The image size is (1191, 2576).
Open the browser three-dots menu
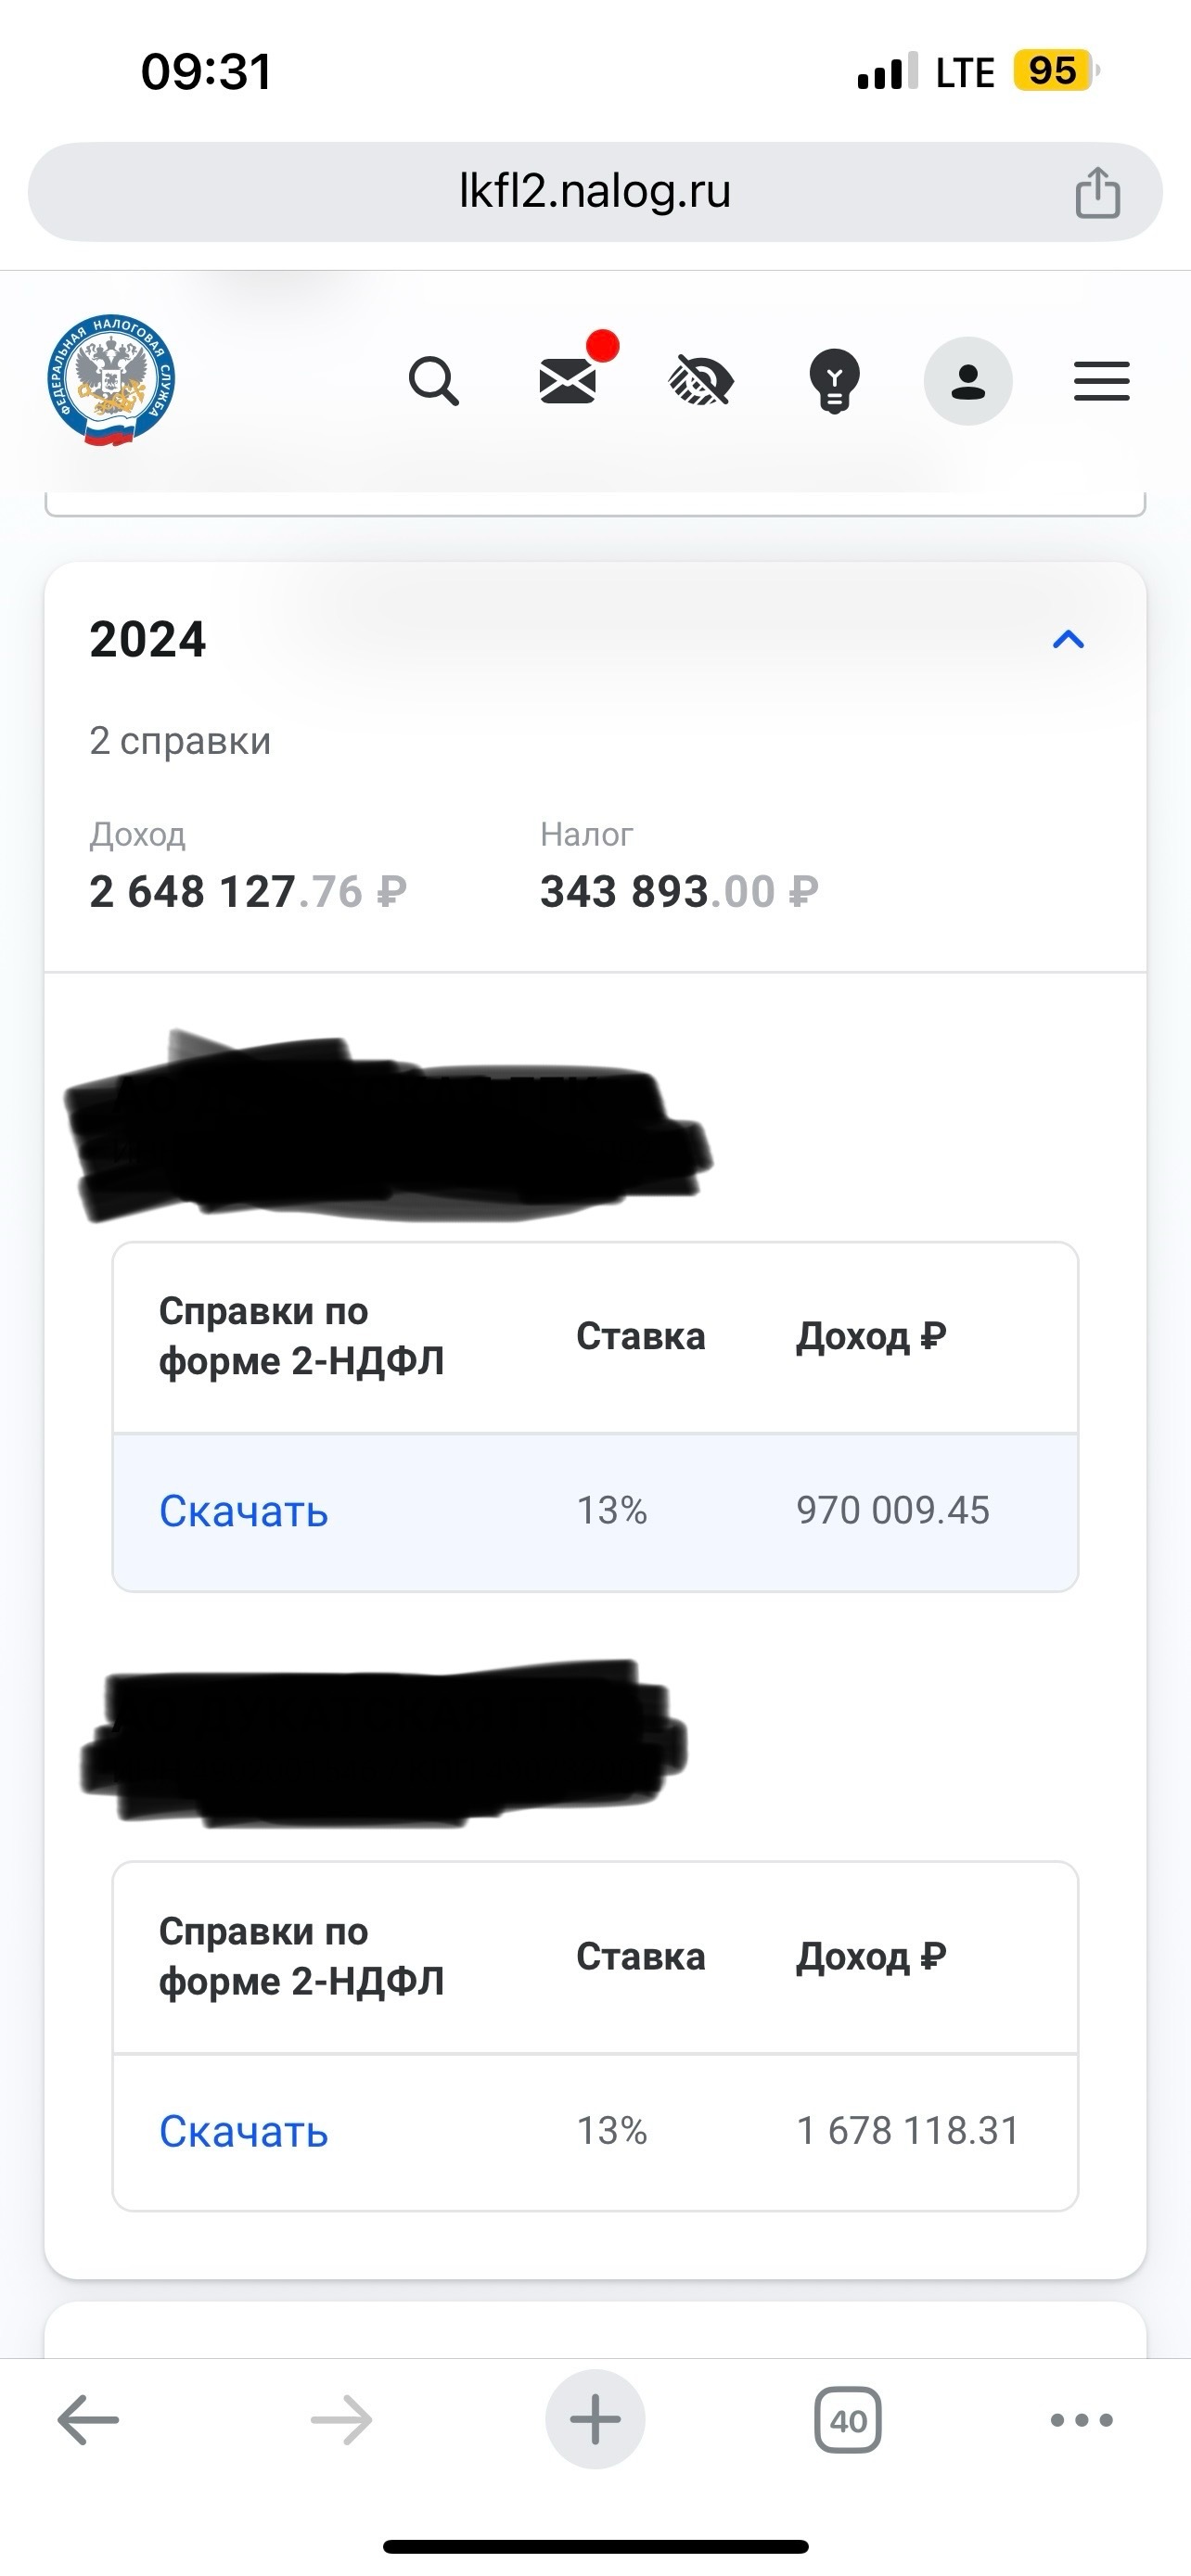click(1081, 2421)
